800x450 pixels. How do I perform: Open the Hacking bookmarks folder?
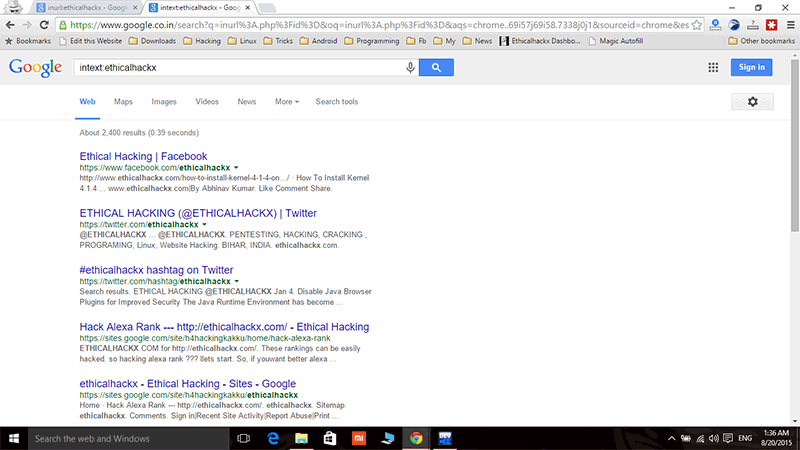[202, 41]
